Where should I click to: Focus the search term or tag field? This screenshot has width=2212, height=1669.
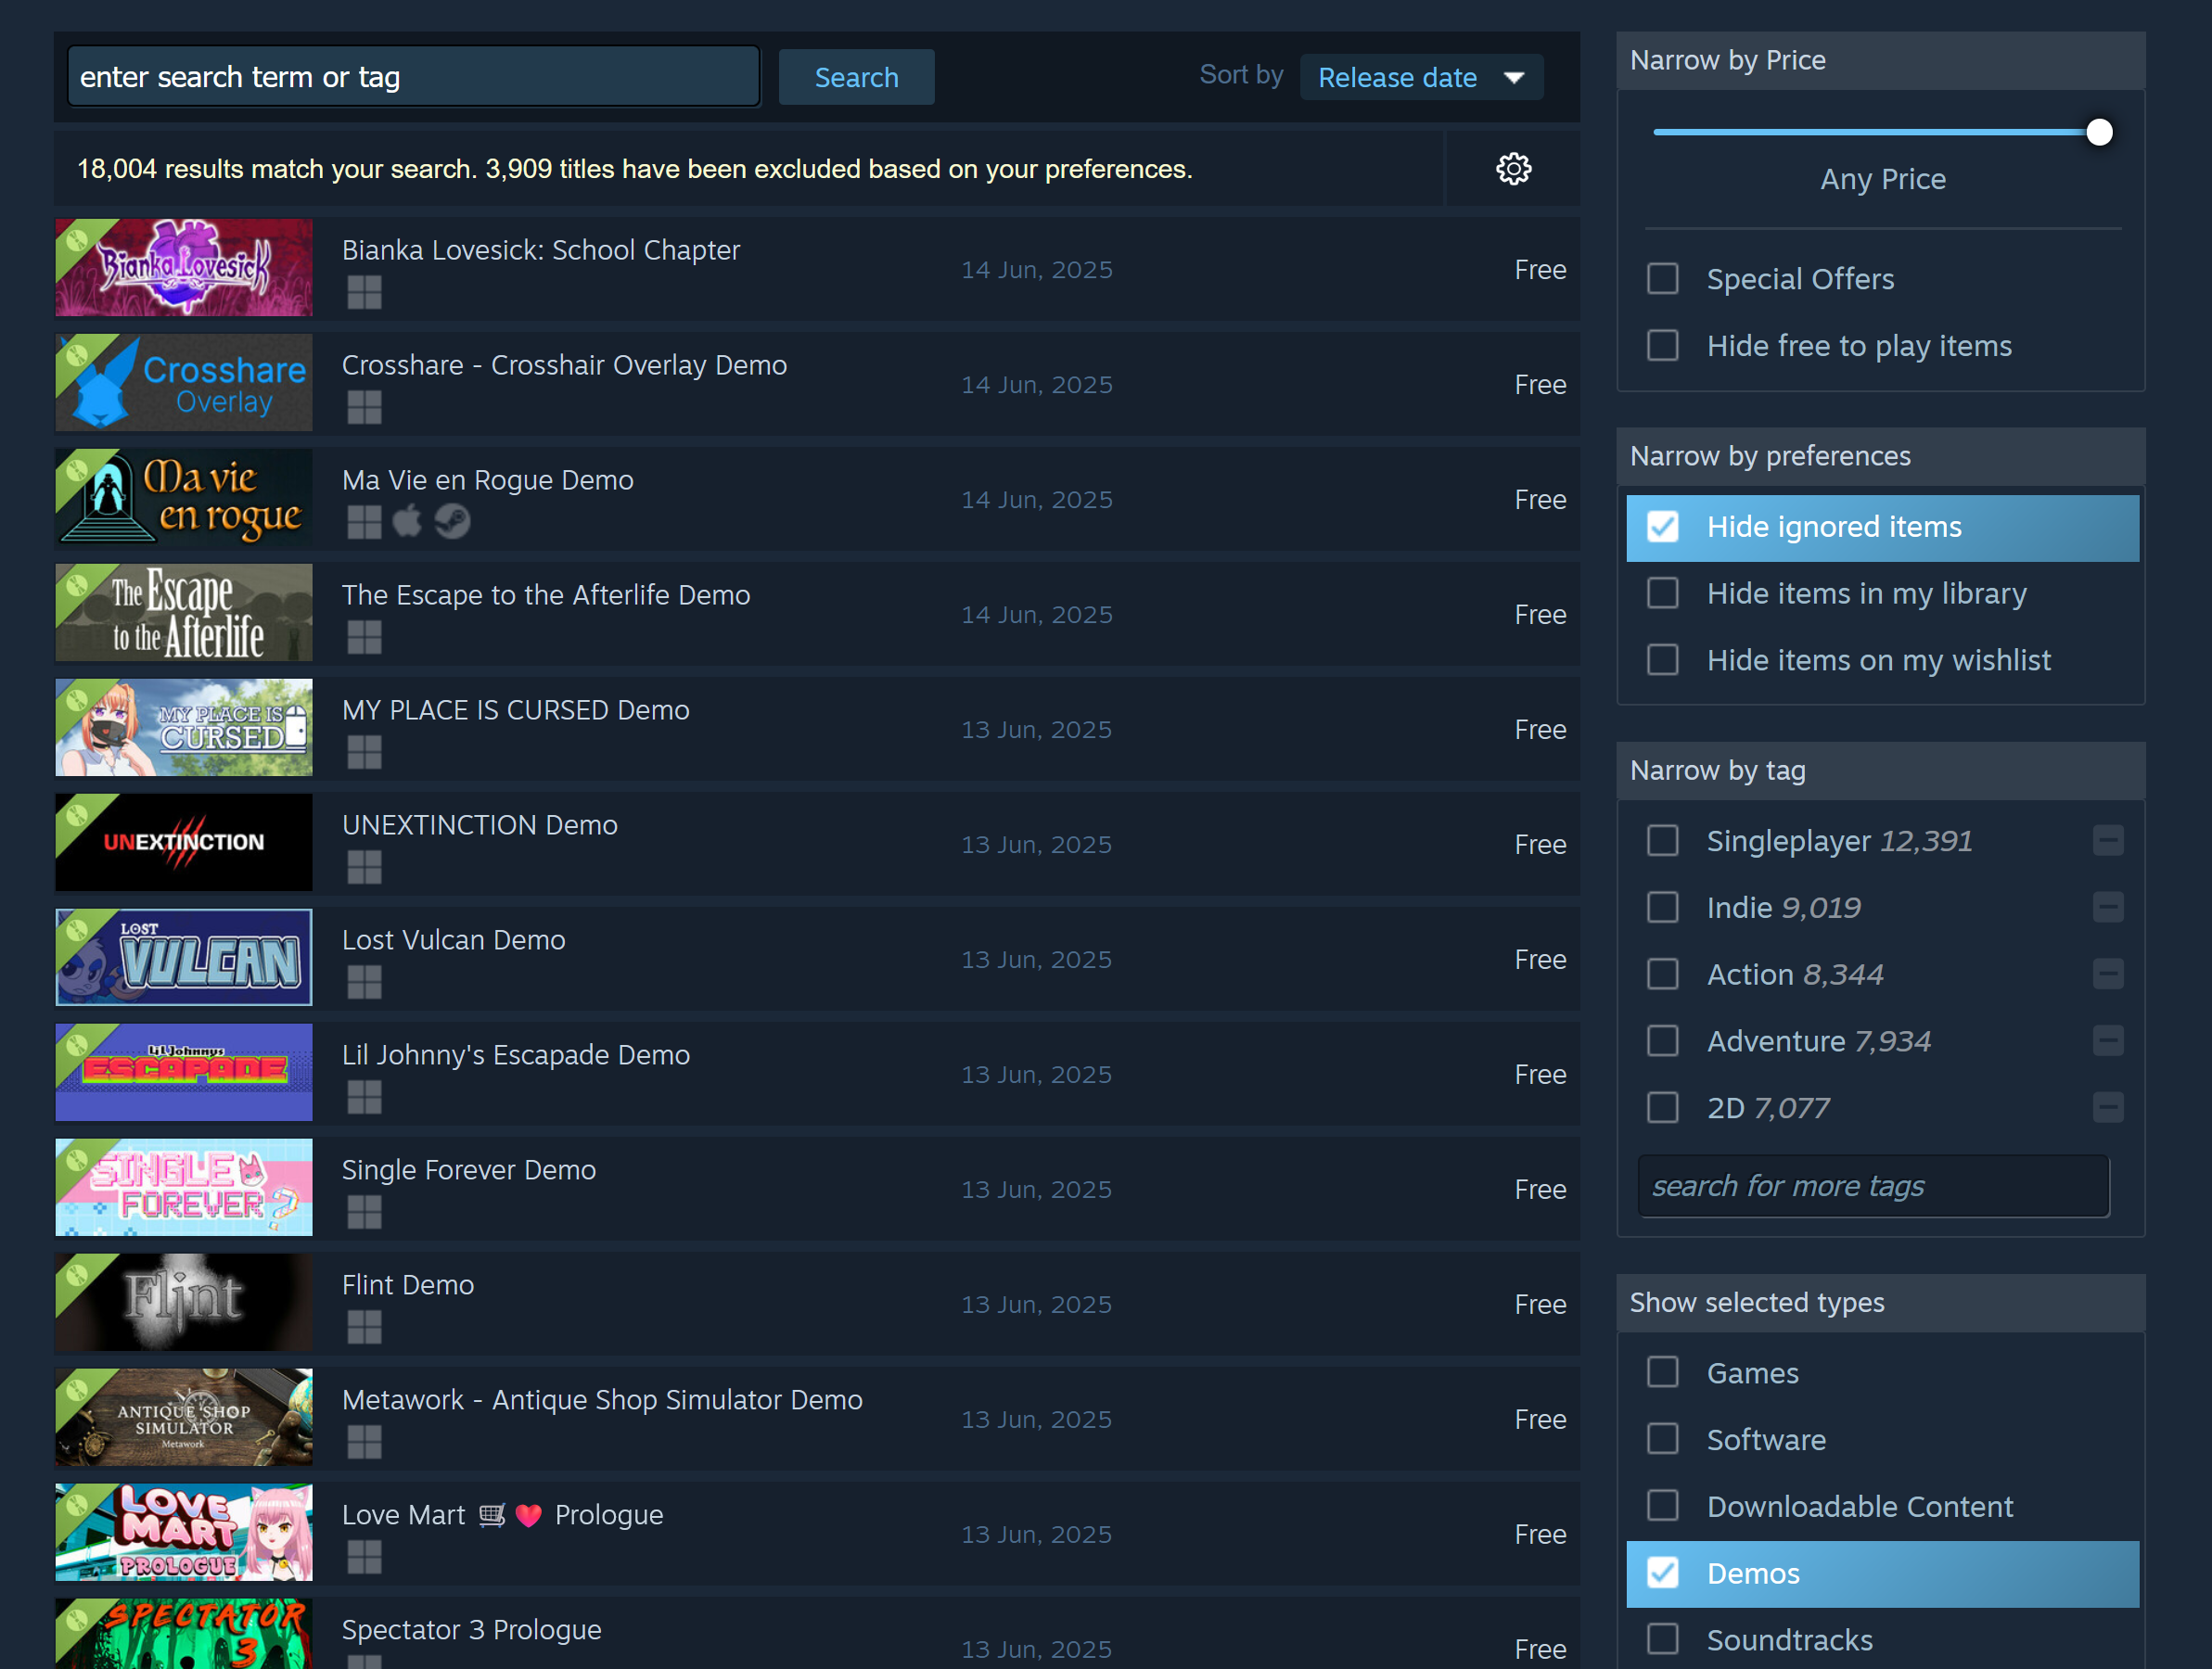point(414,77)
